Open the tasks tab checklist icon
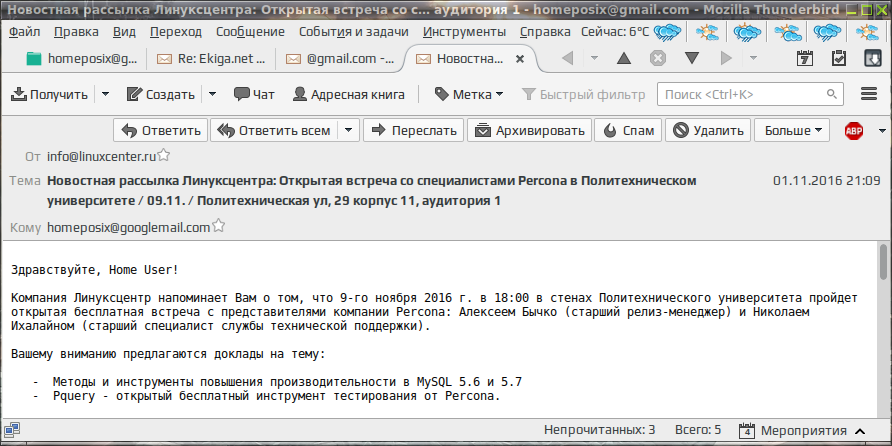The width and height of the screenshot is (892, 446). (x=839, y=58)
